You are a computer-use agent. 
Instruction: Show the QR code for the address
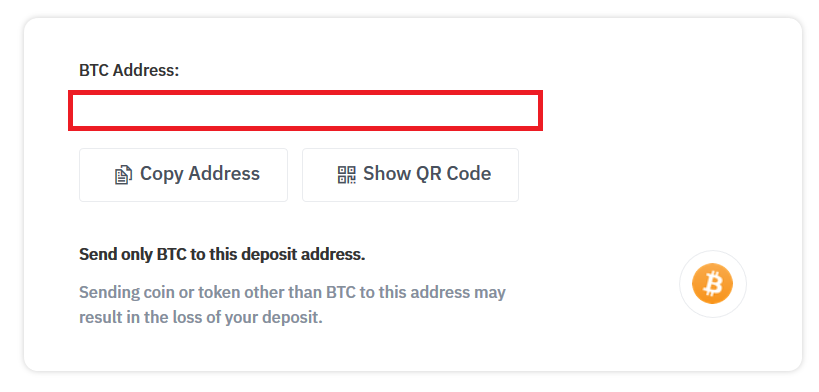pyautogui.click(x=411, y=175)
